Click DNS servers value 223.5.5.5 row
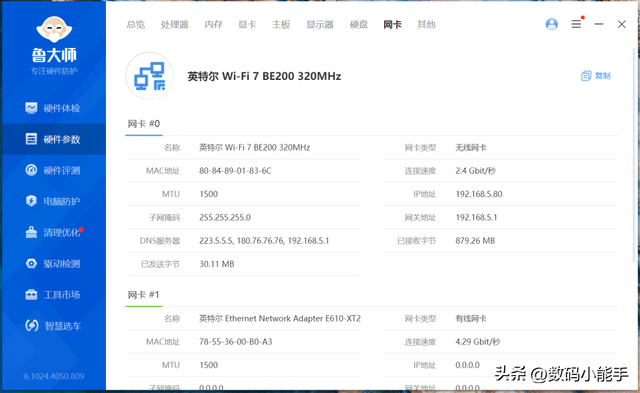The image size is (640, 393). pos(264,240)
